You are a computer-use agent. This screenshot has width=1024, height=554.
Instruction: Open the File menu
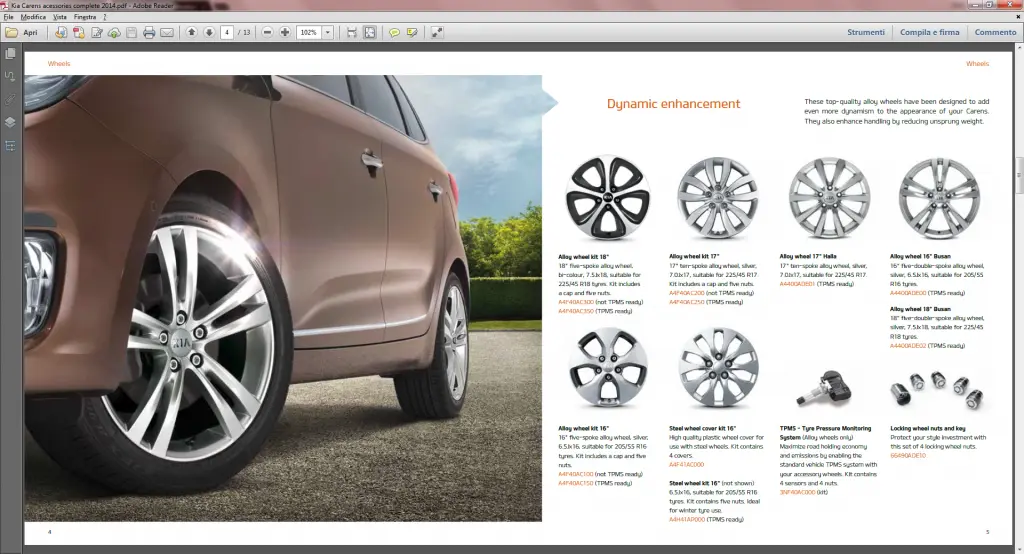(x=8, y=17)
